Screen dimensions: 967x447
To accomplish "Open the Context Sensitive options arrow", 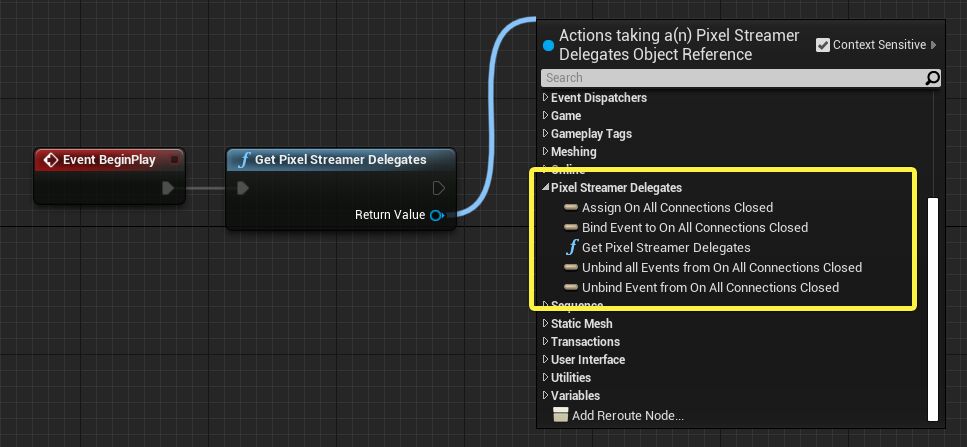I will point(934,45).
